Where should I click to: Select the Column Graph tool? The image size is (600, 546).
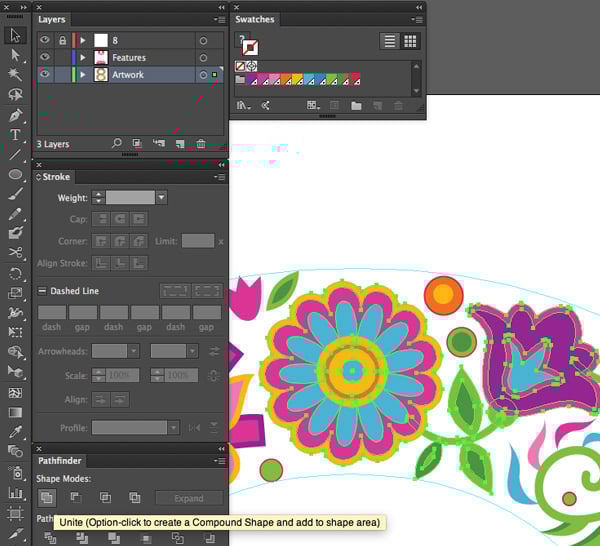pyautogui.click(x=15, y=493)
